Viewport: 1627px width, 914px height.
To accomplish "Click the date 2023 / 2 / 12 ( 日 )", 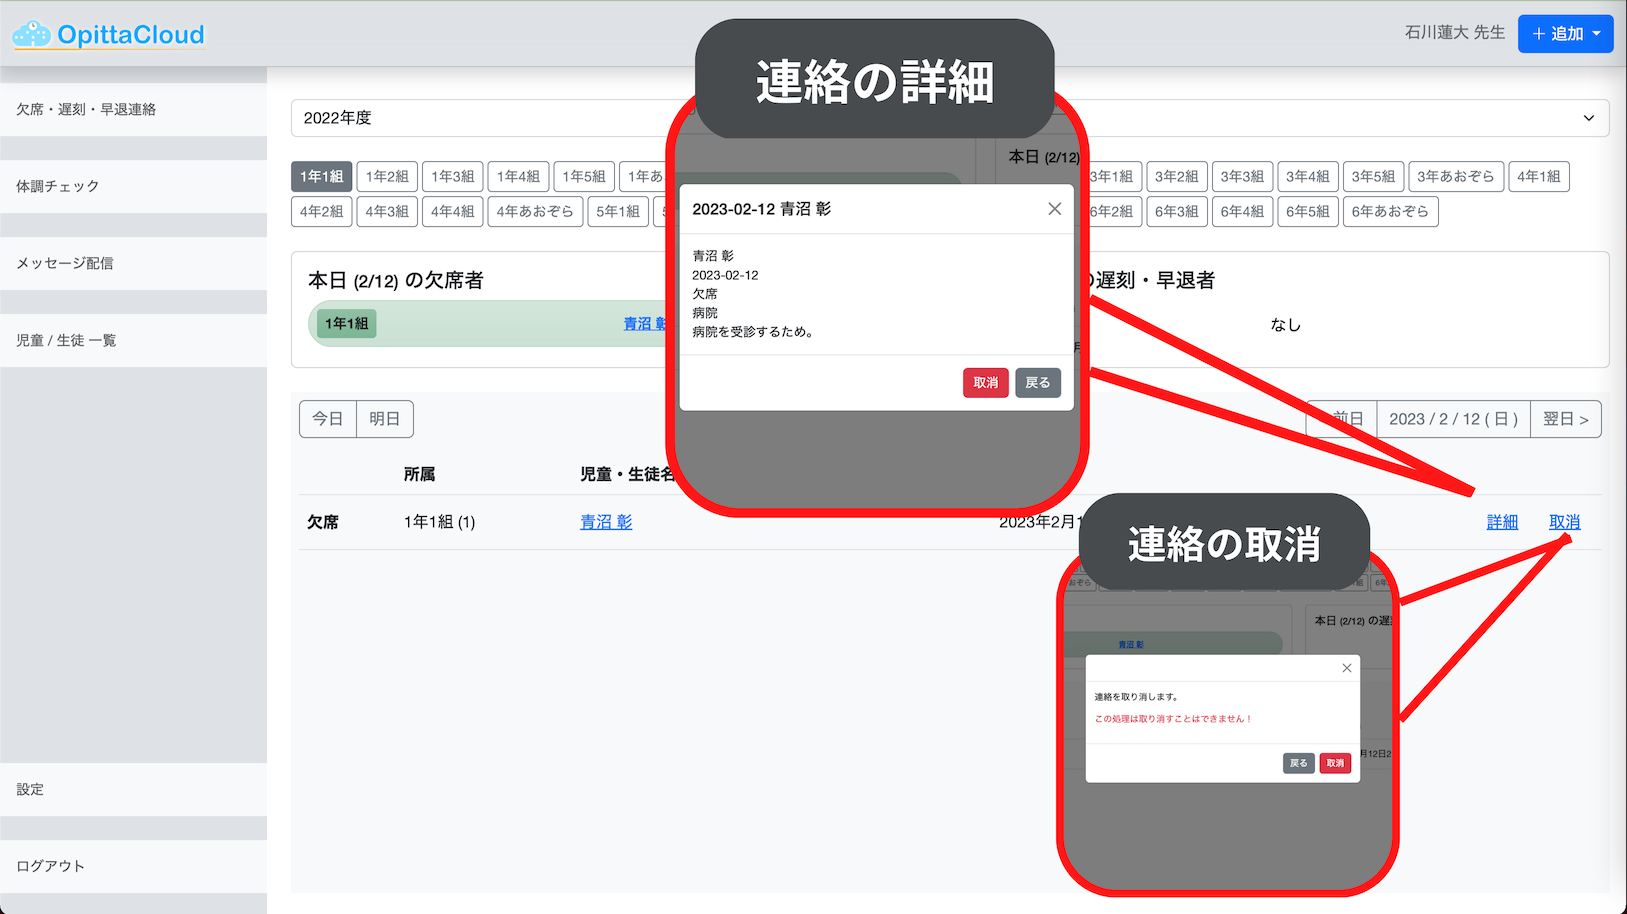I will tap(1454, 419).
